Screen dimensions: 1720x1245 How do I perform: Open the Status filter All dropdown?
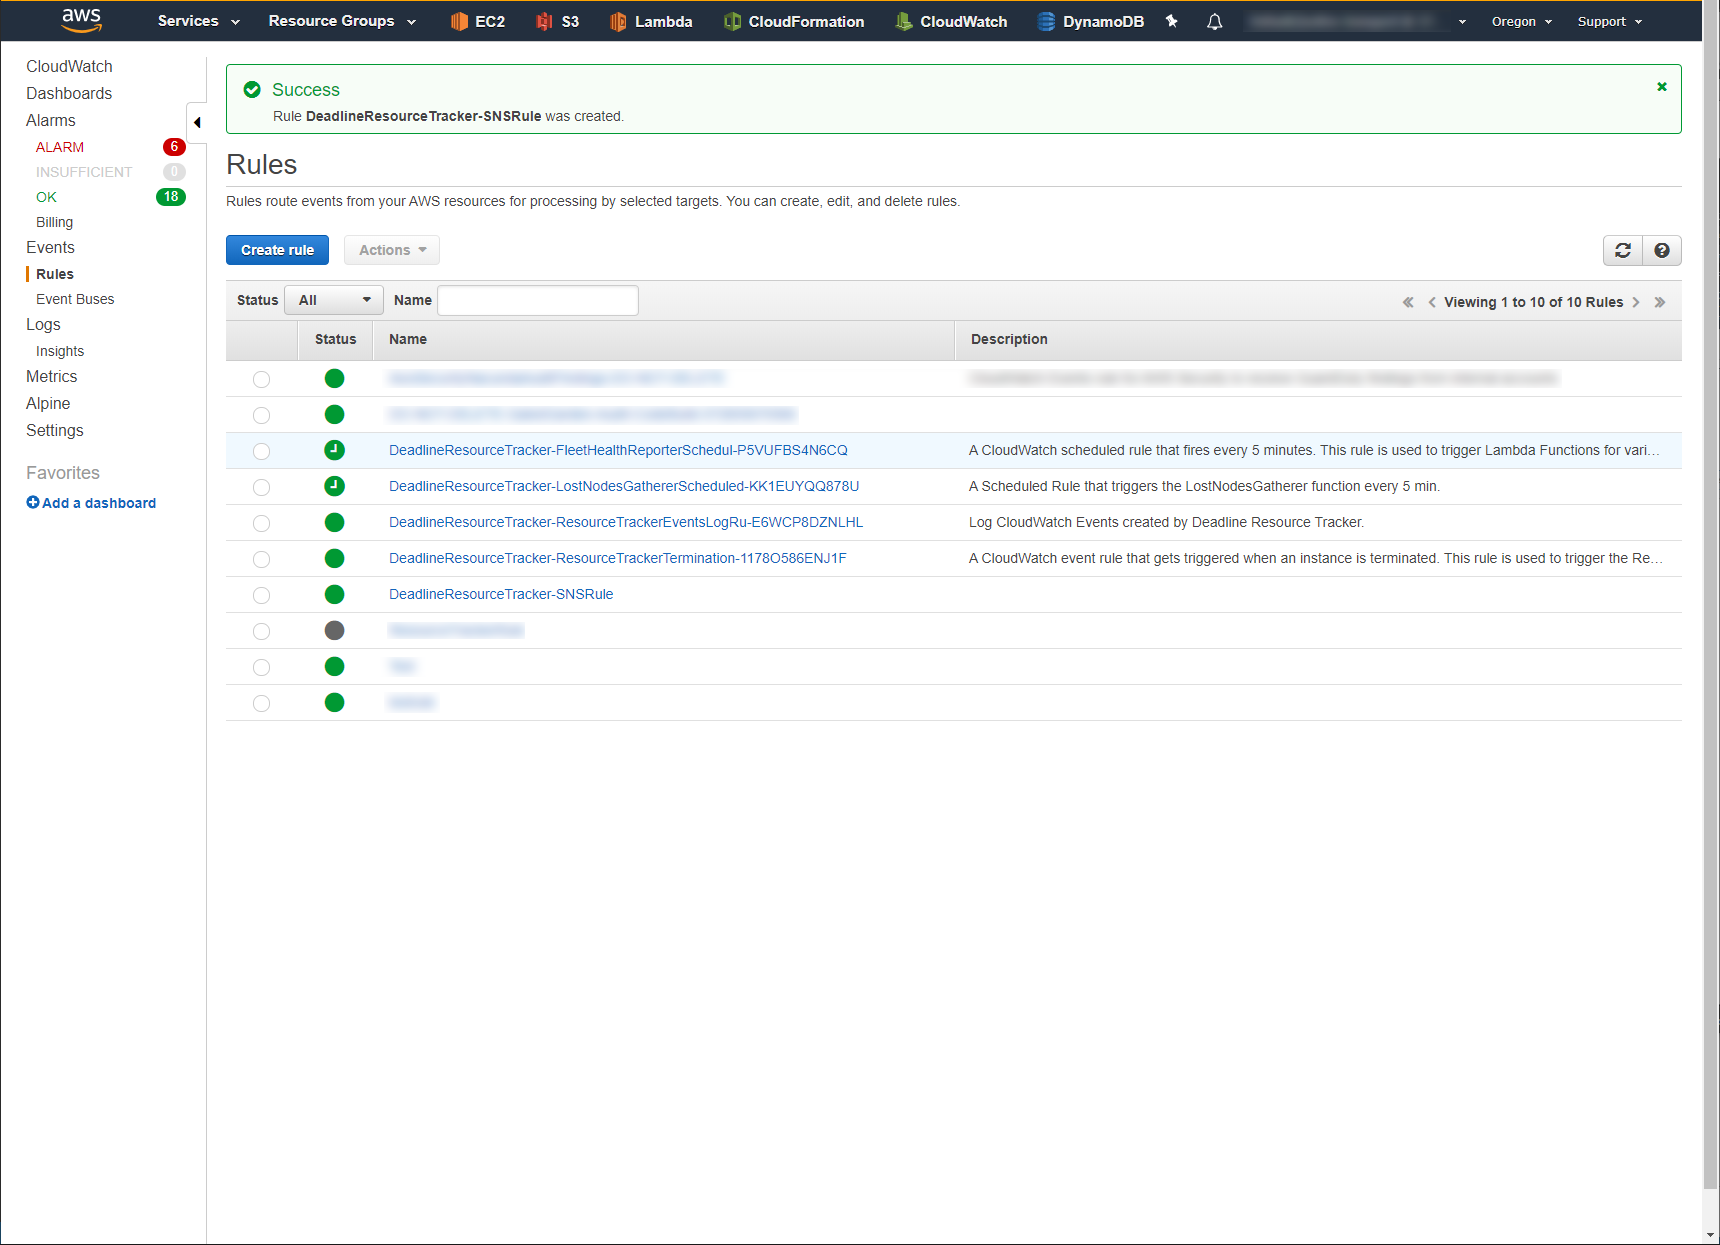[x=334, y=300]
